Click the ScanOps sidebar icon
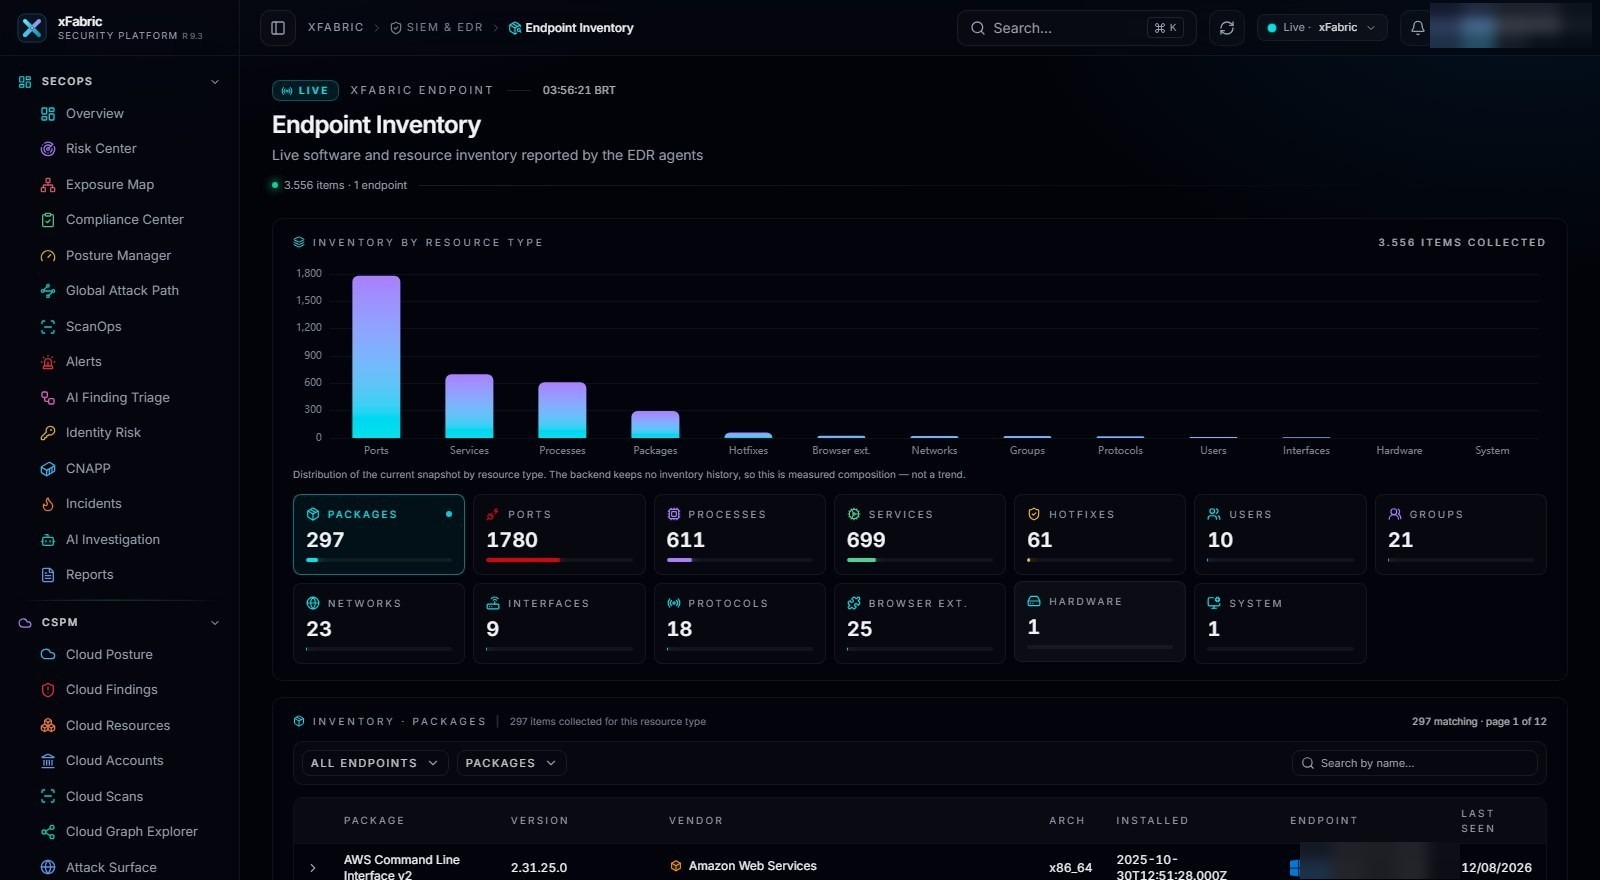Viewport: 1600px width, 880px height. coord(48,327)
